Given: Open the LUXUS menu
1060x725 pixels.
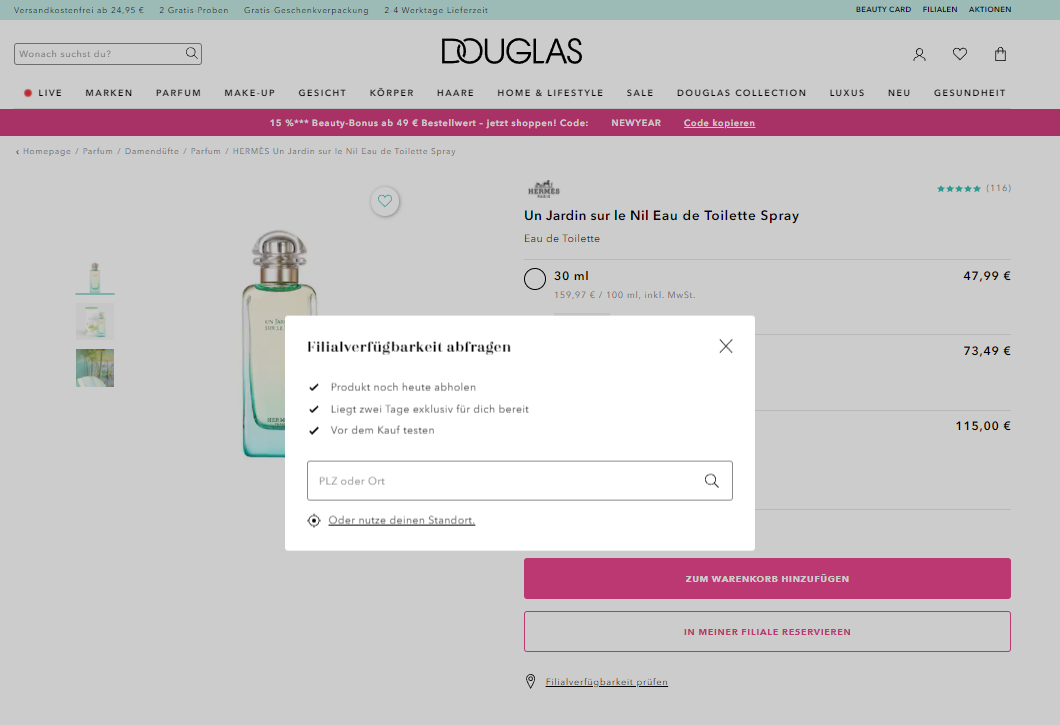Looking at the screenshot, I should [x=847, y=93].
